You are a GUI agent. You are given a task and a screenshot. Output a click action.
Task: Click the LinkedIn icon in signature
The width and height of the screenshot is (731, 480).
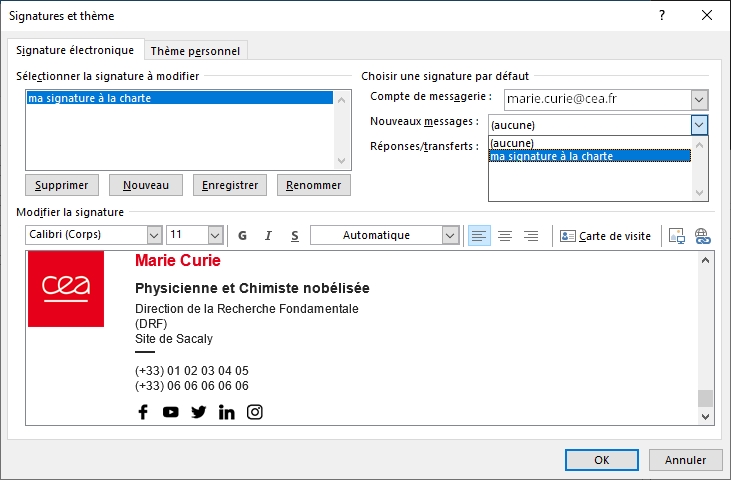[227, 412]
